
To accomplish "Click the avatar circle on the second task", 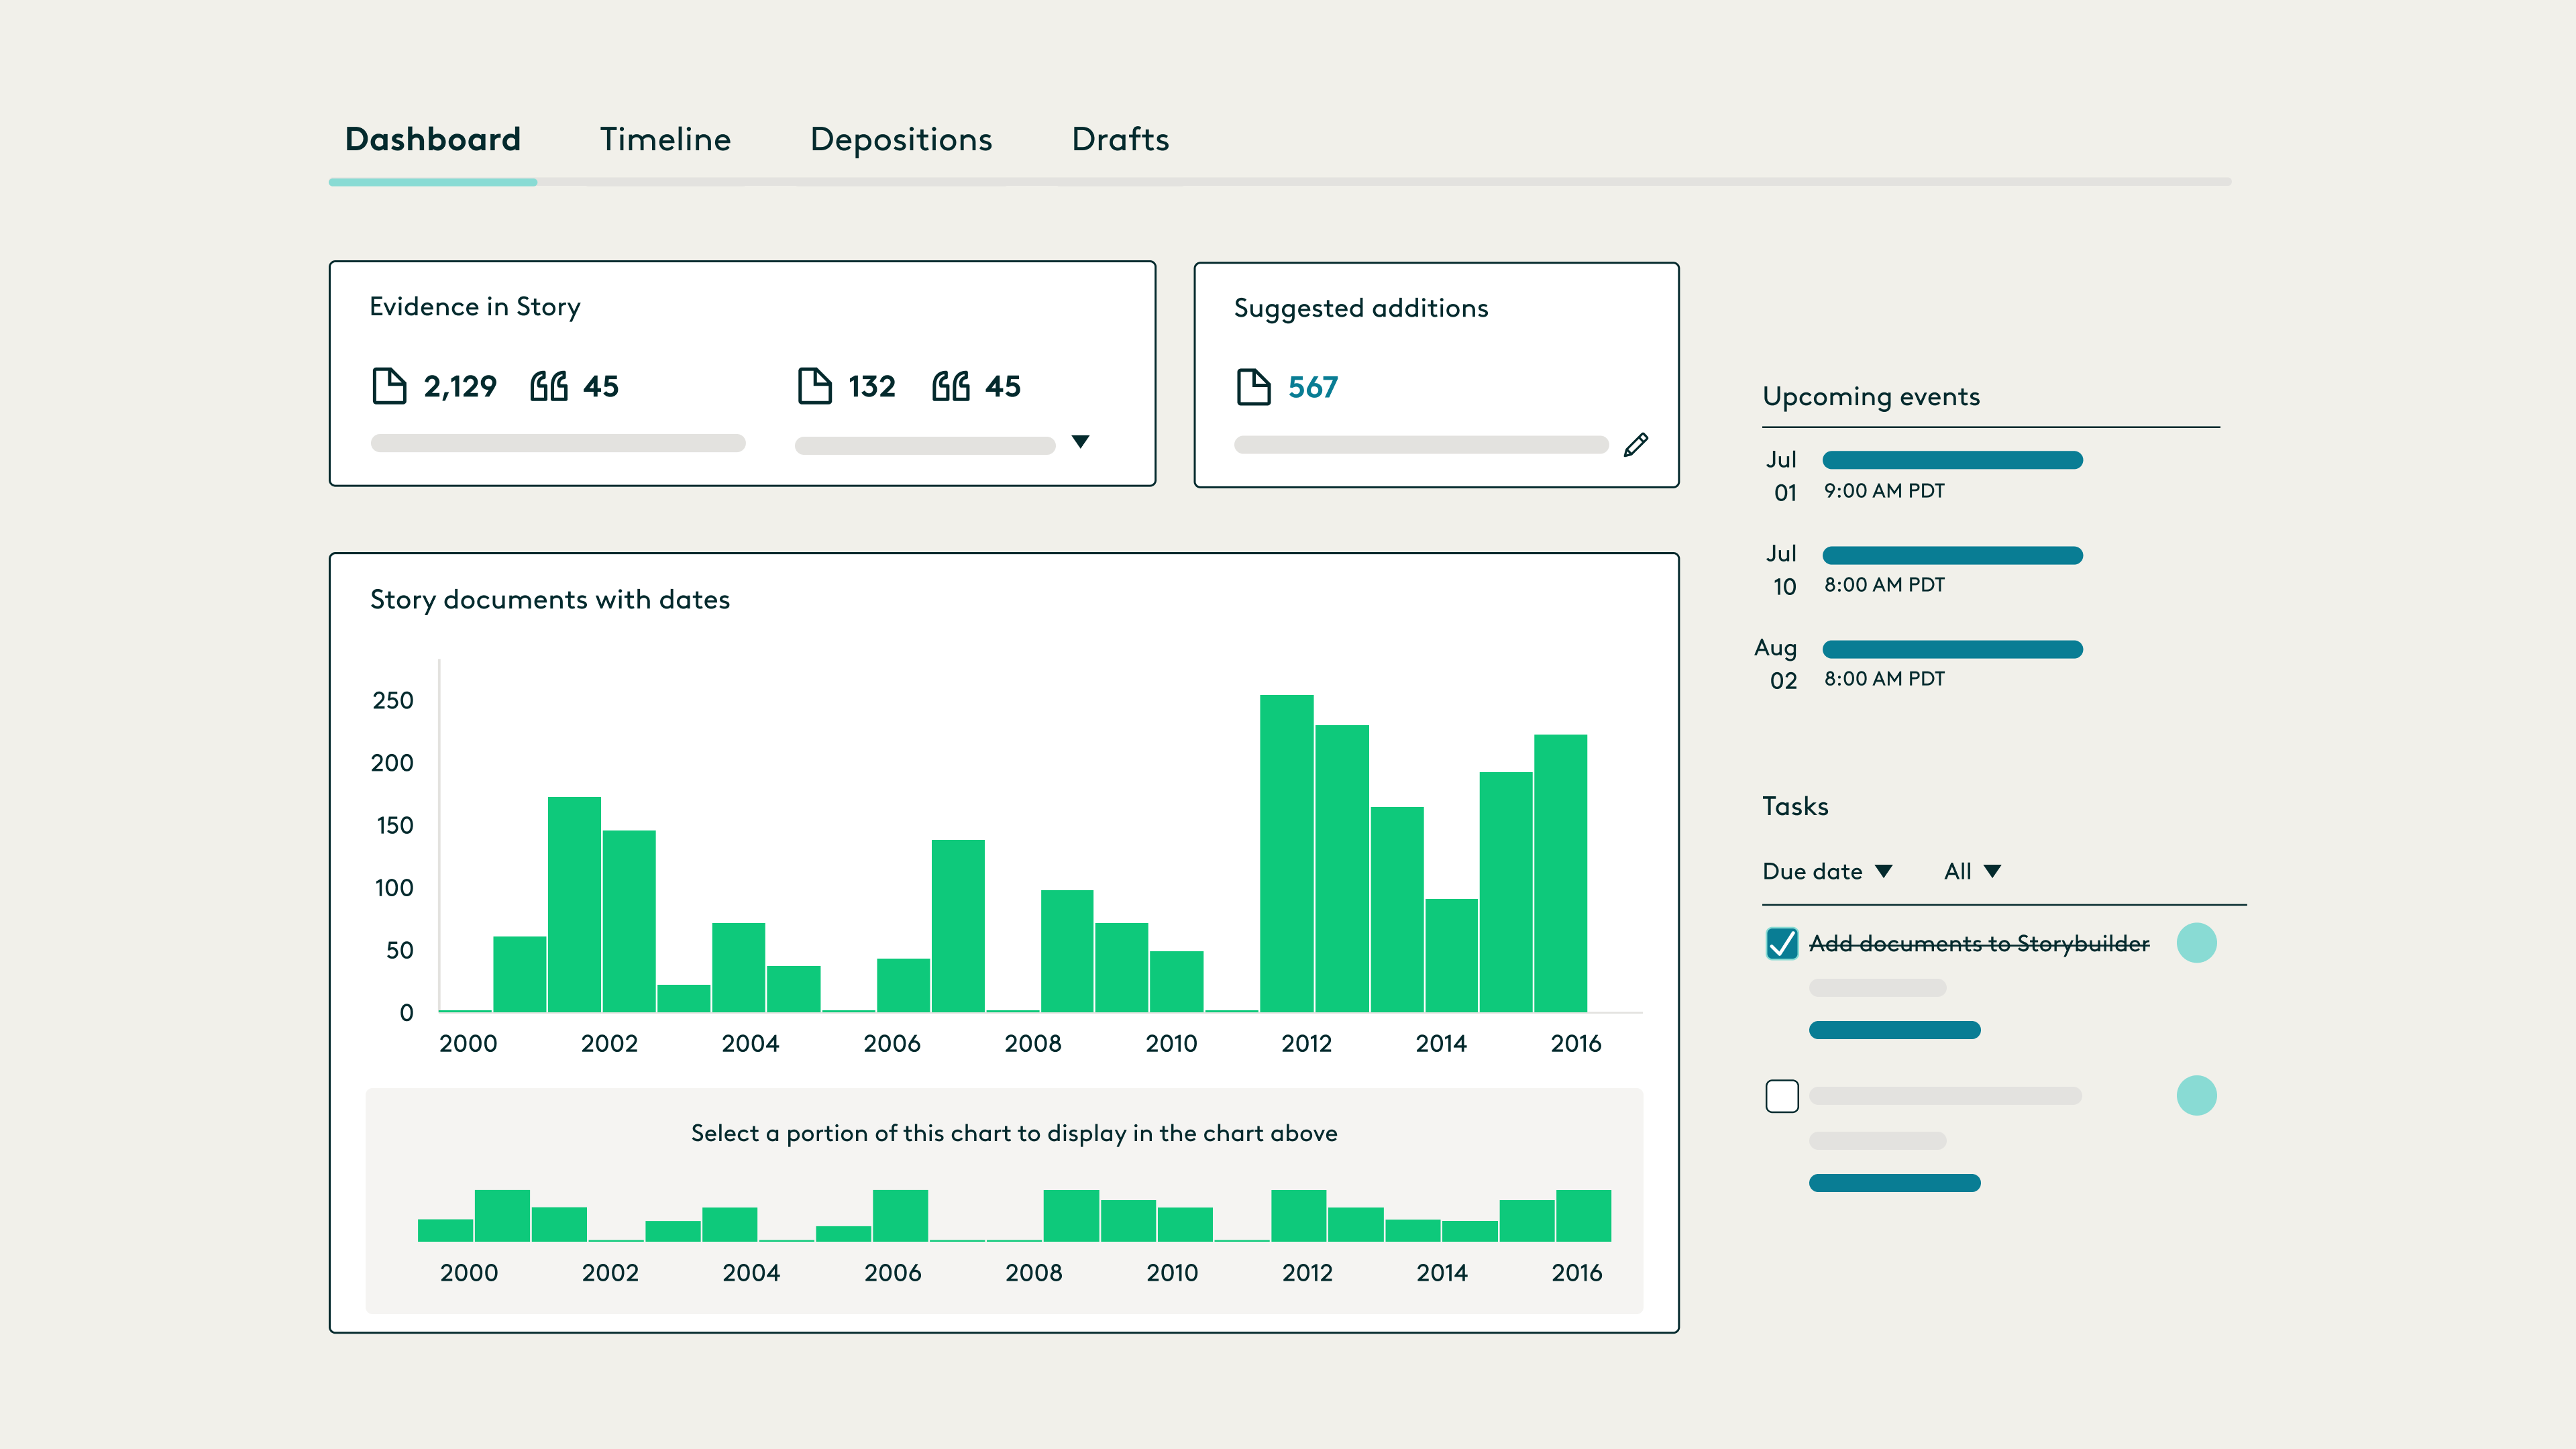I will click(2197, 1095).
